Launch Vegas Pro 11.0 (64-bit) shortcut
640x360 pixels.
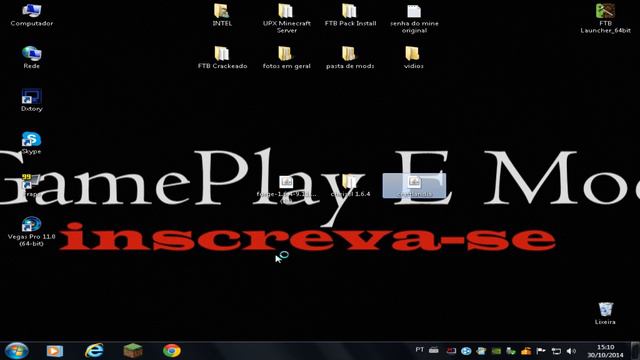click(x=31, y=231)
